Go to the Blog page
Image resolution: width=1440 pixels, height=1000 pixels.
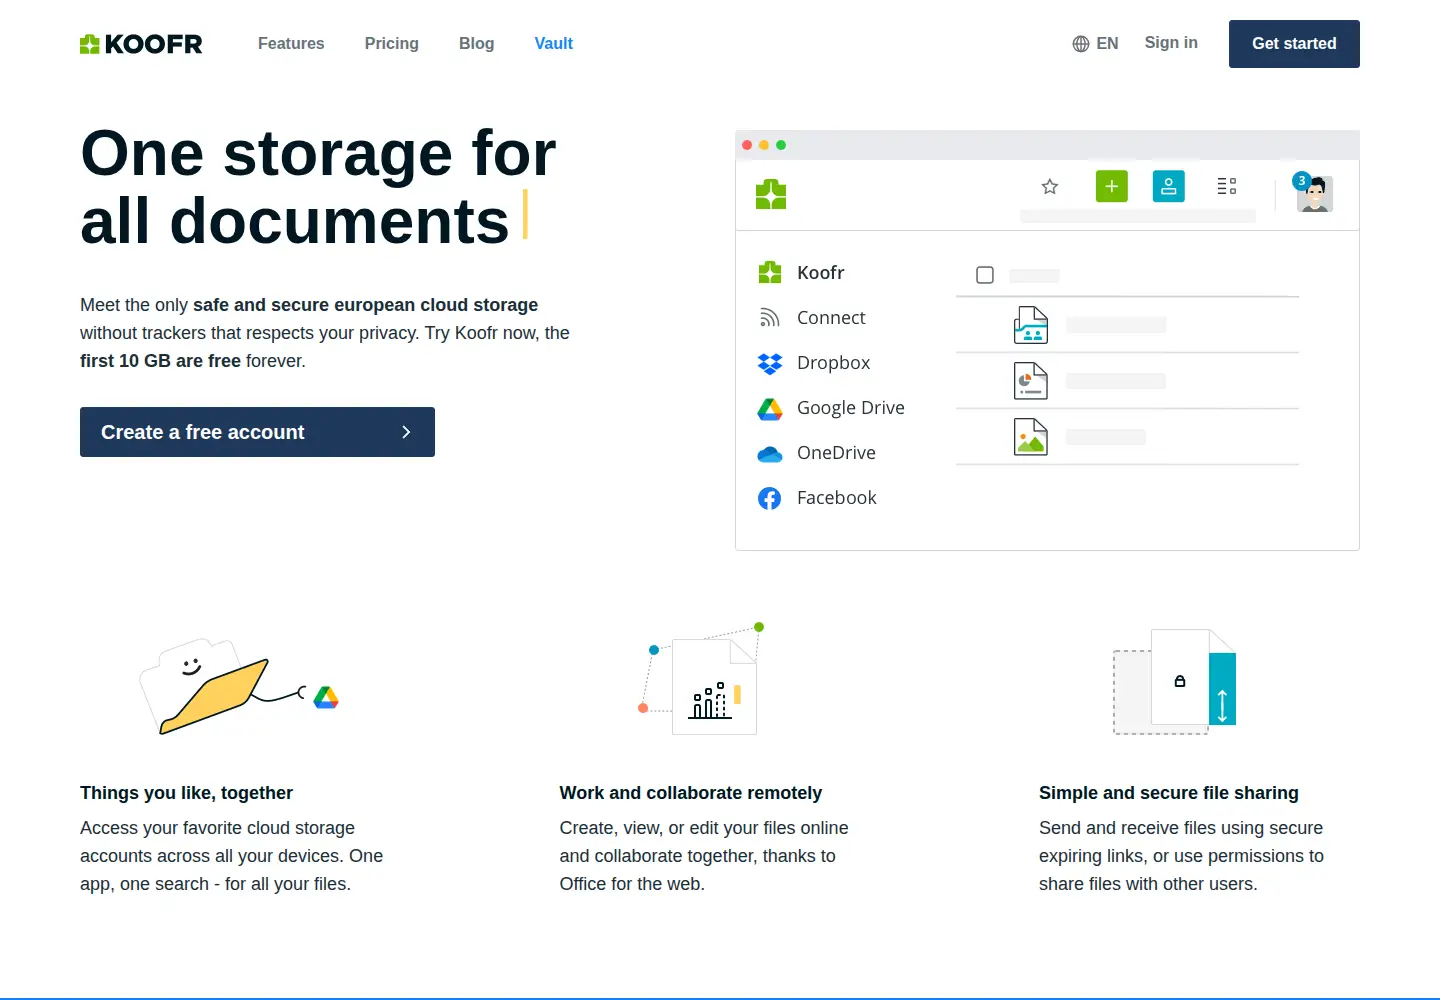[x=477, y=44]
